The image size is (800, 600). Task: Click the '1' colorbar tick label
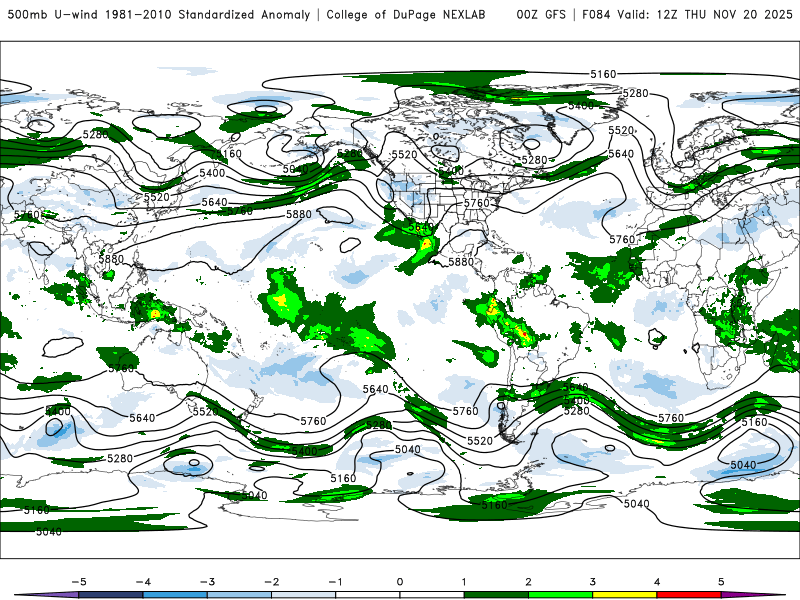464,582
